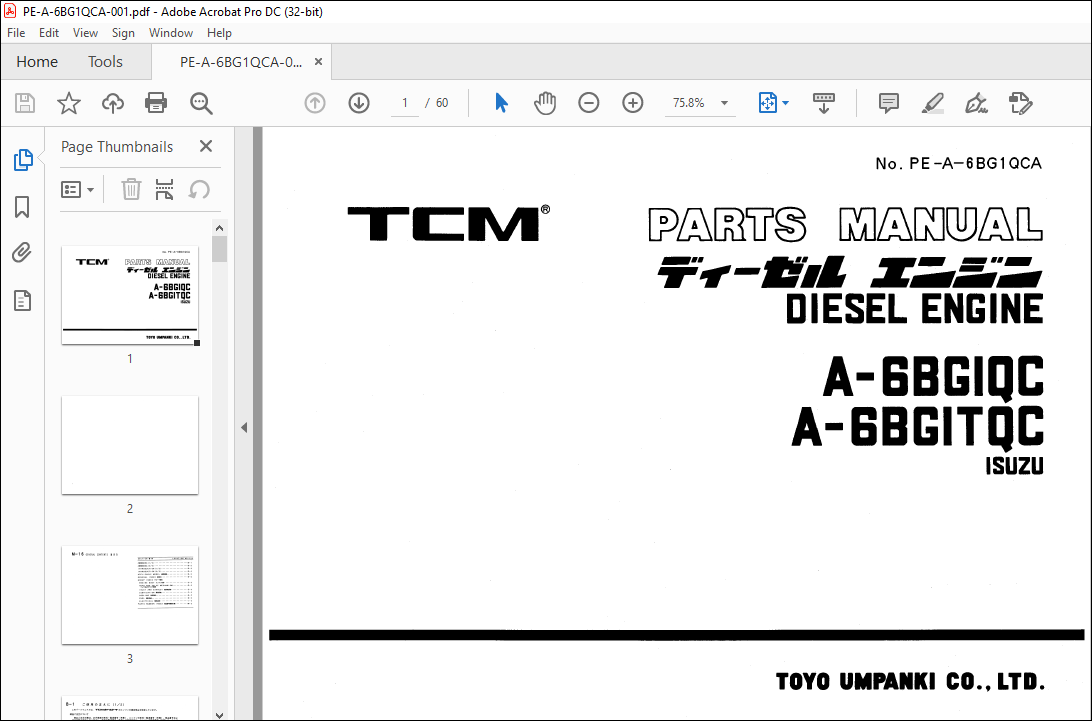
Task: Click the 'A-6BGITQC' model text
Action: pos(918,426)
